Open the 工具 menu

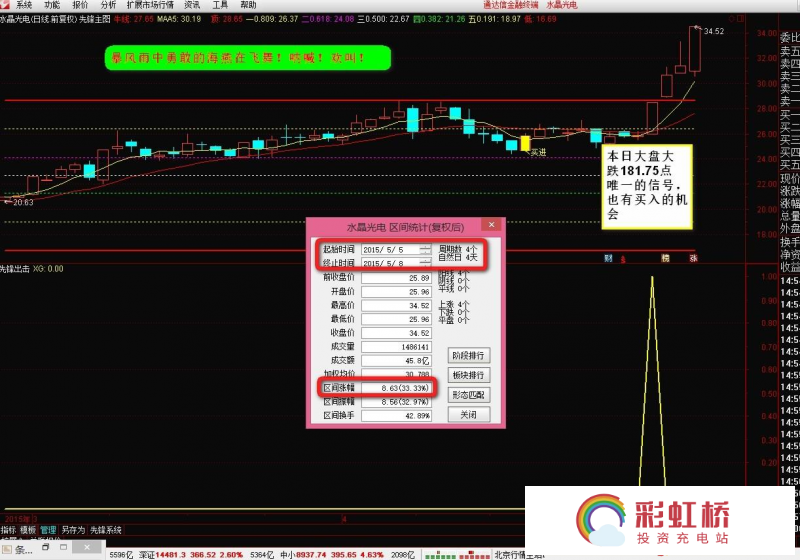tap(219, 5)
